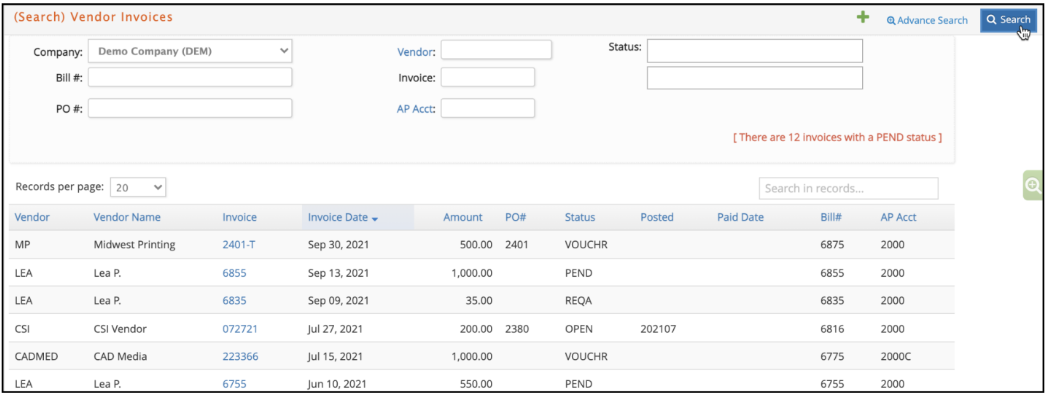Sort by Vendor column header
Image resolution: width=1045 pixels, height=395 pixels.
32,217
